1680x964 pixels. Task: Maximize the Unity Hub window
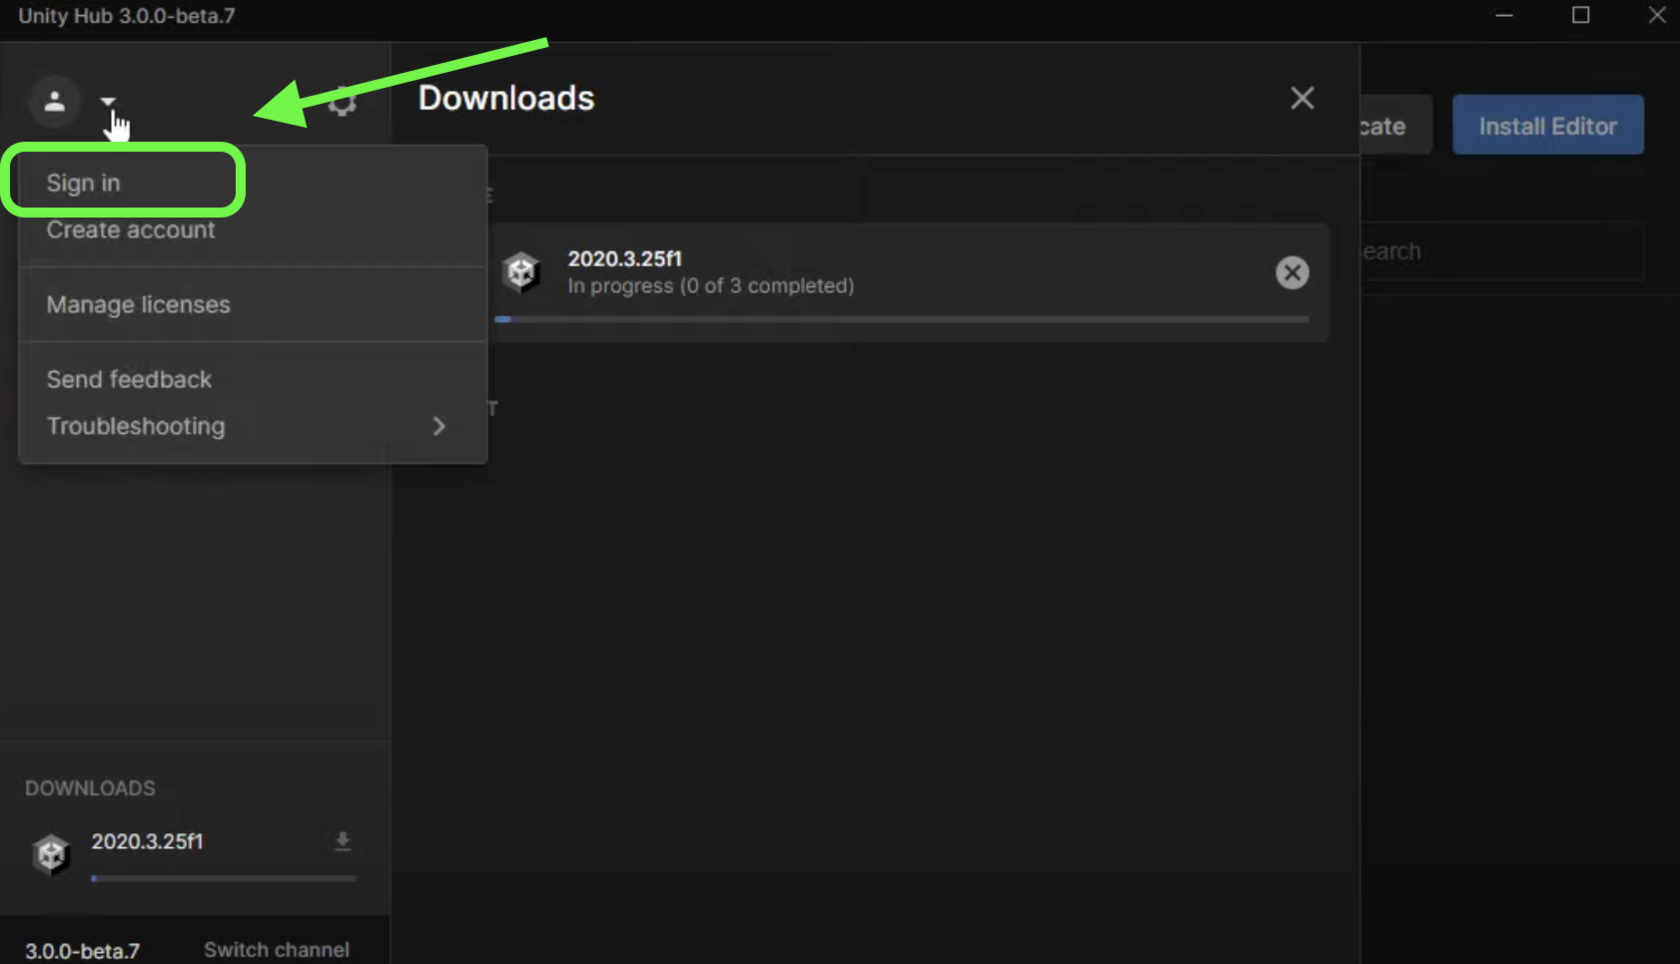(1581, 15)
